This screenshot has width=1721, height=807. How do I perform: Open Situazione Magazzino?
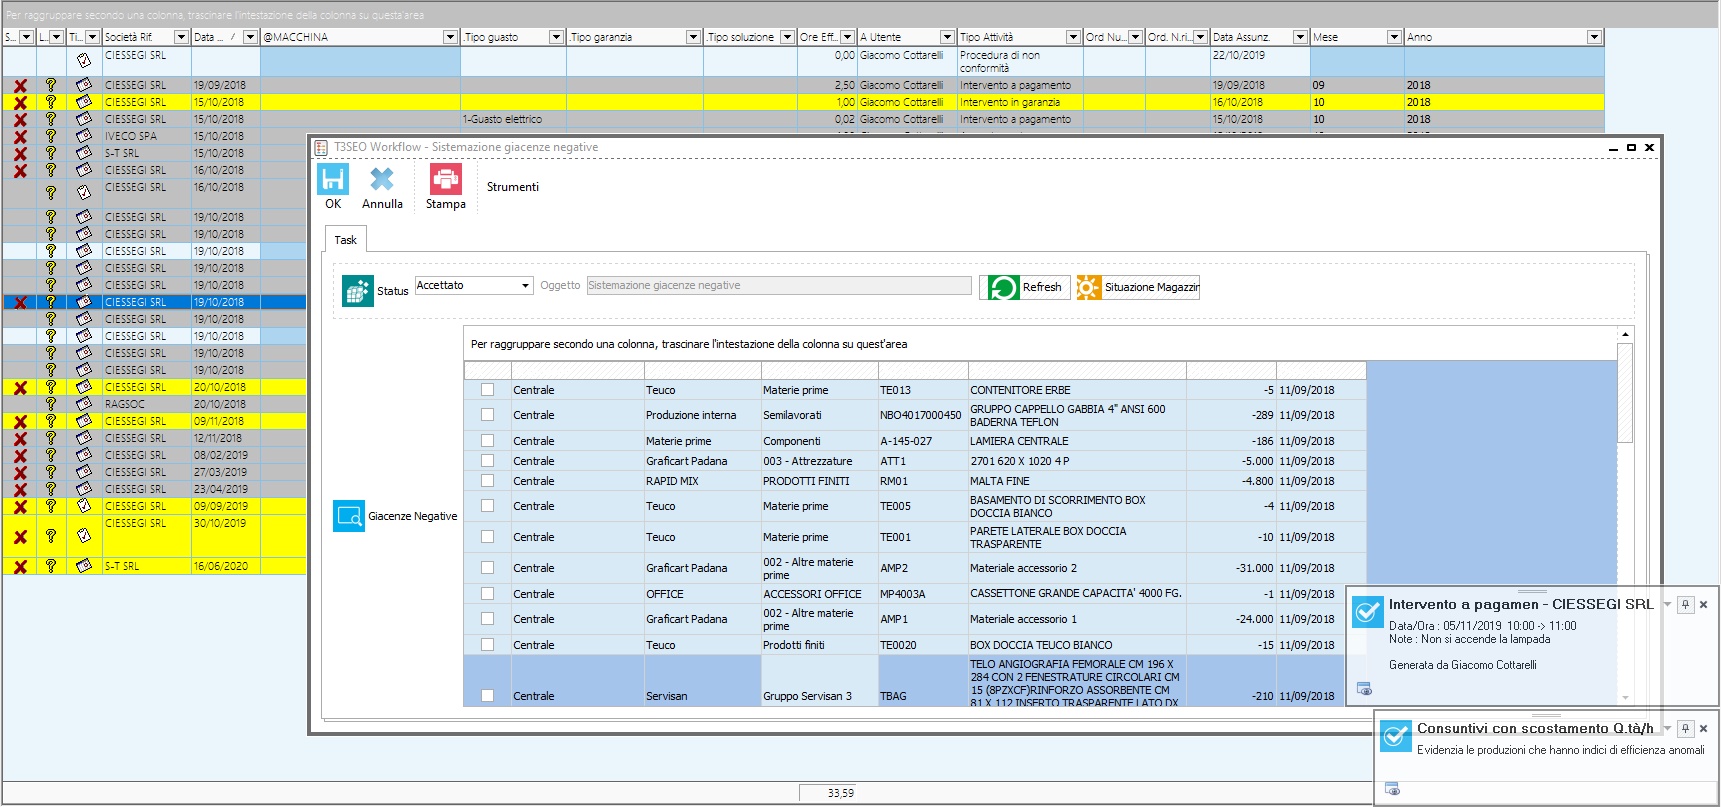point(1138,288)
